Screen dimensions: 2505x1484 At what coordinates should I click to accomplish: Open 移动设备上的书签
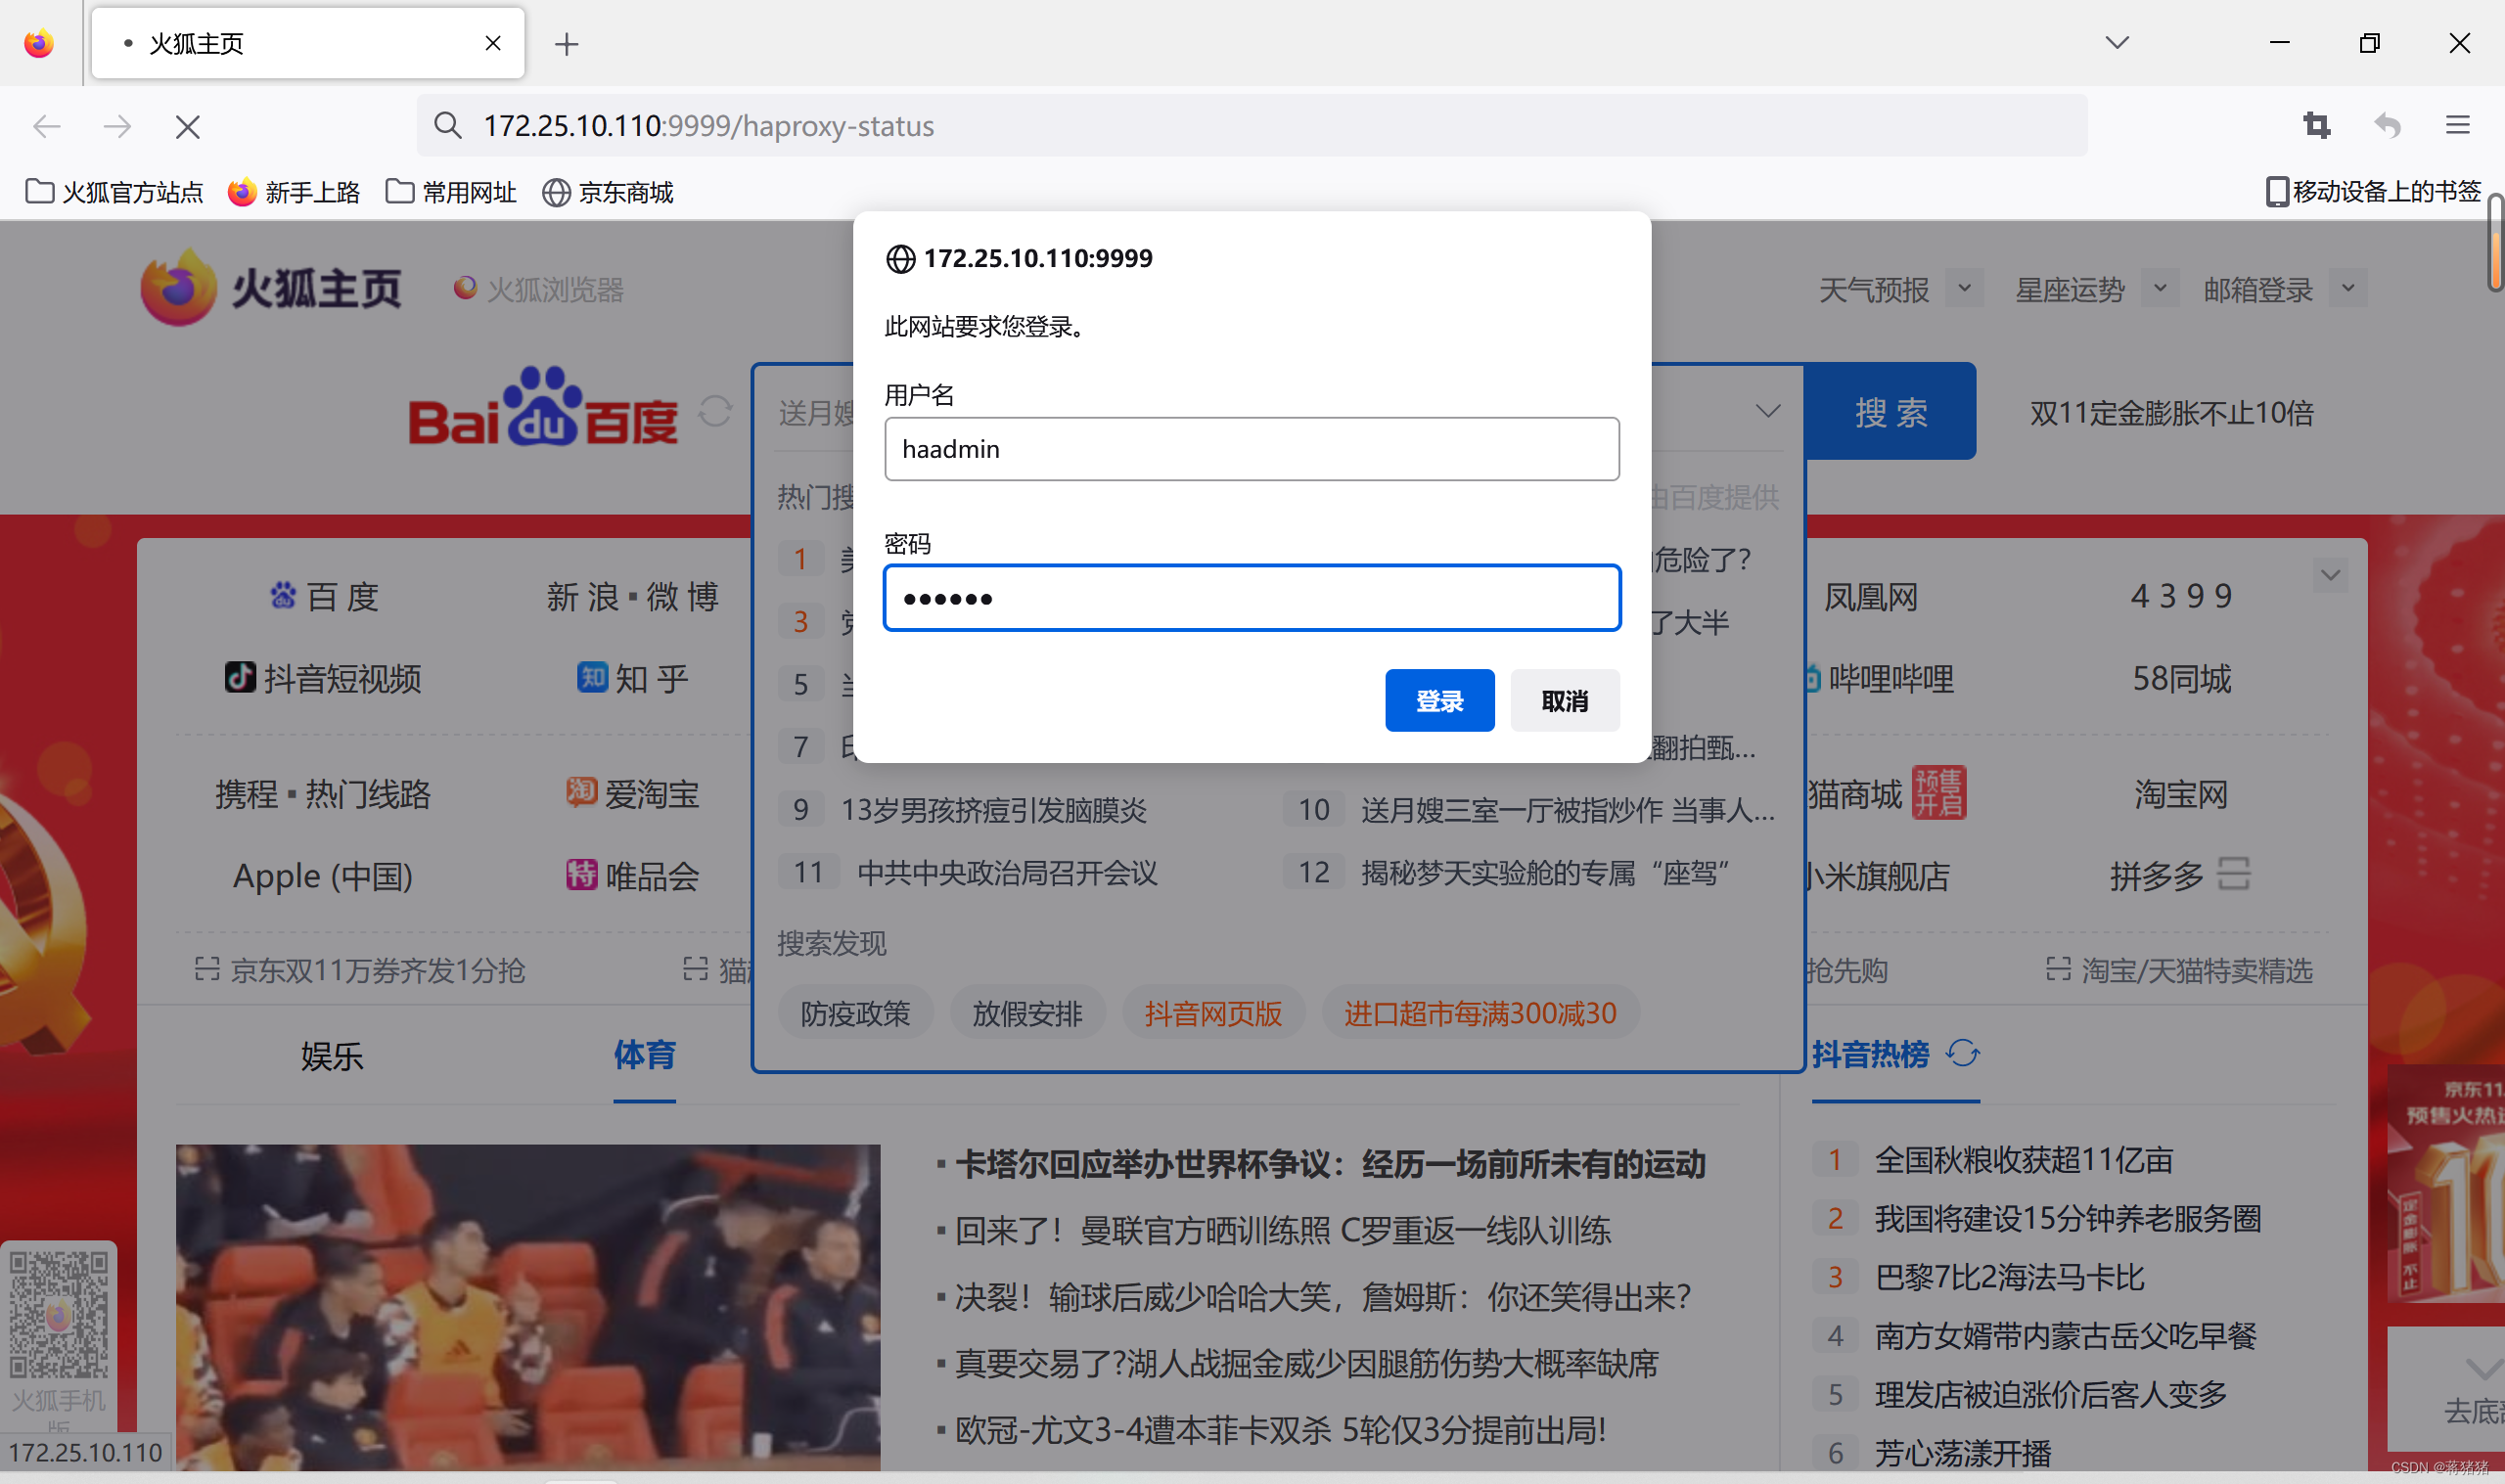[2374, 191]
